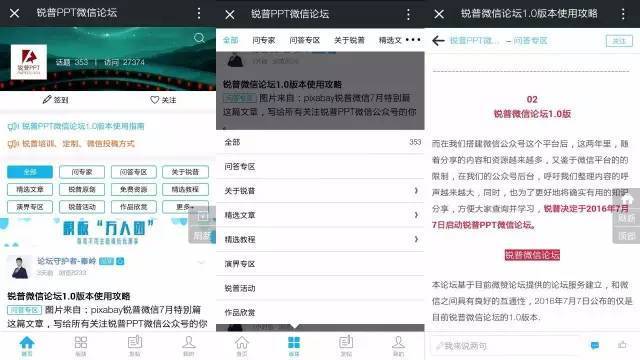The image size is (640, 360).
Task: Tap the highlighted 锐普微信论坛 label in the article
Action: tap(532, 255)
